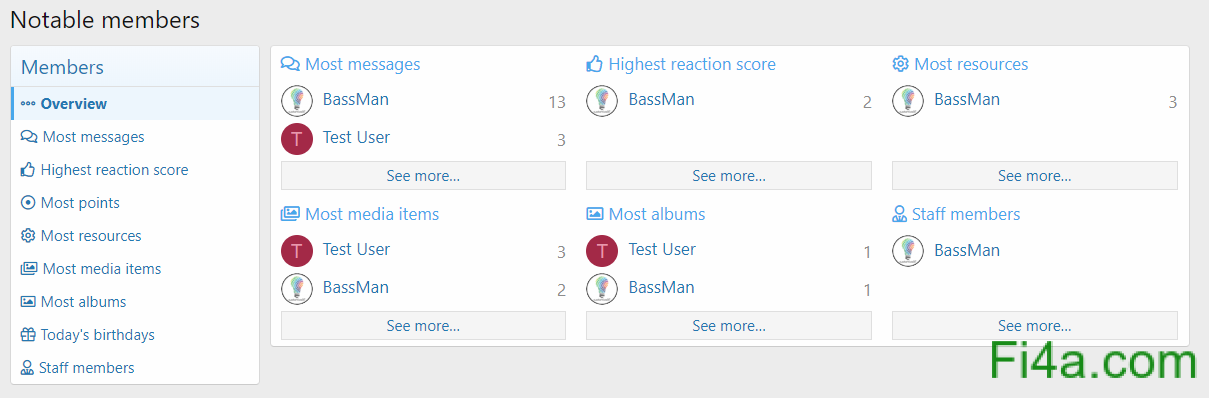This screenshot has width=1209, height=398.
Task: Click Test User avatar under Most albums
Action: [x=602, y=250]
